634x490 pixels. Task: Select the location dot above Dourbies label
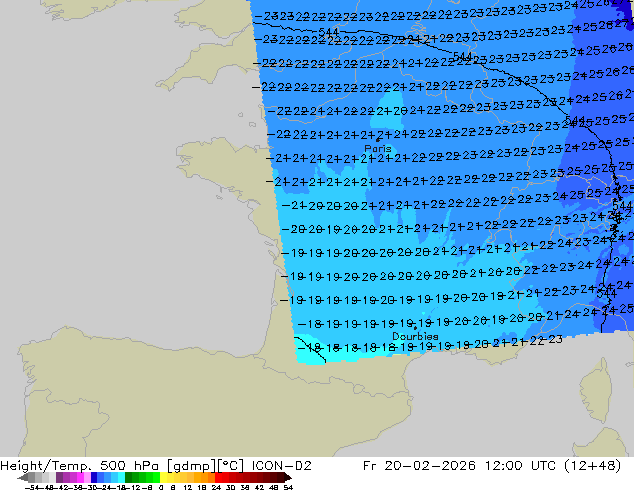coord(415,328)
